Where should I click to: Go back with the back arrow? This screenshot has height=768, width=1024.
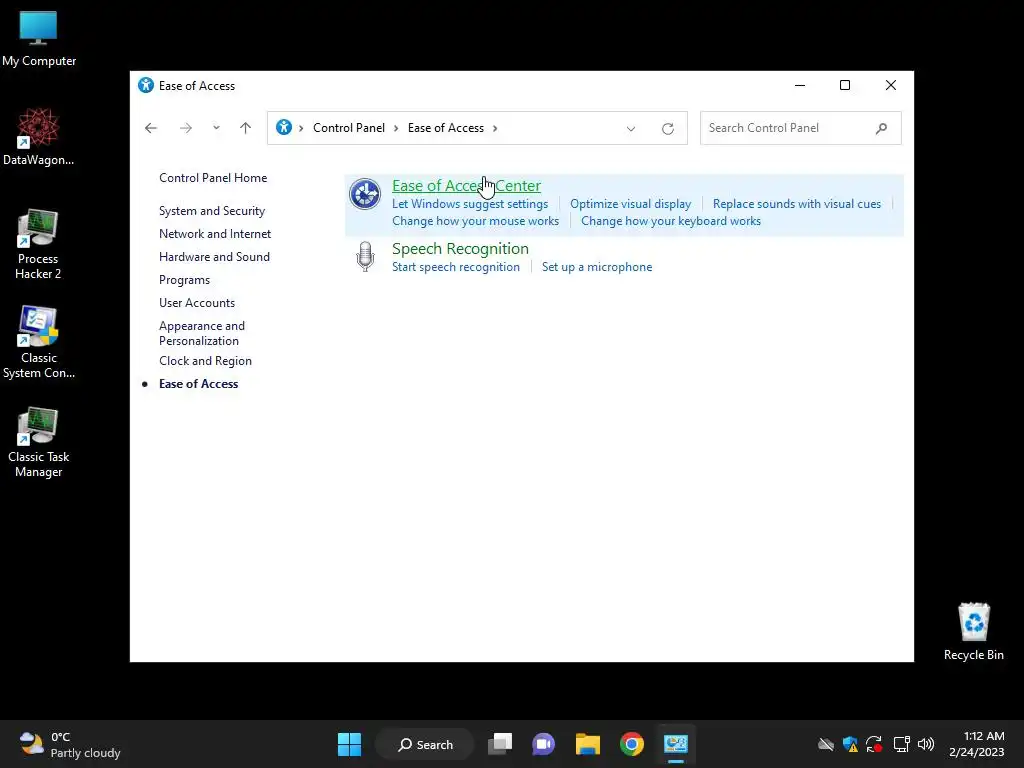point(151,128)
